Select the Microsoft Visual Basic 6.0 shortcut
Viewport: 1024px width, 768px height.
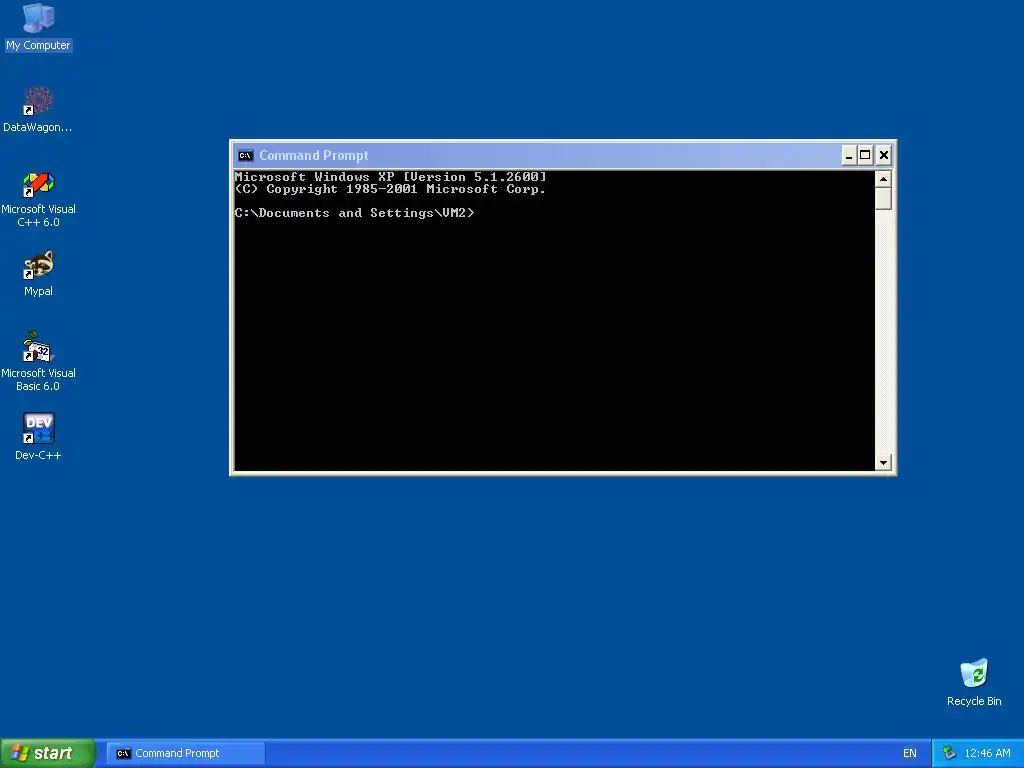tap(38, 362)
